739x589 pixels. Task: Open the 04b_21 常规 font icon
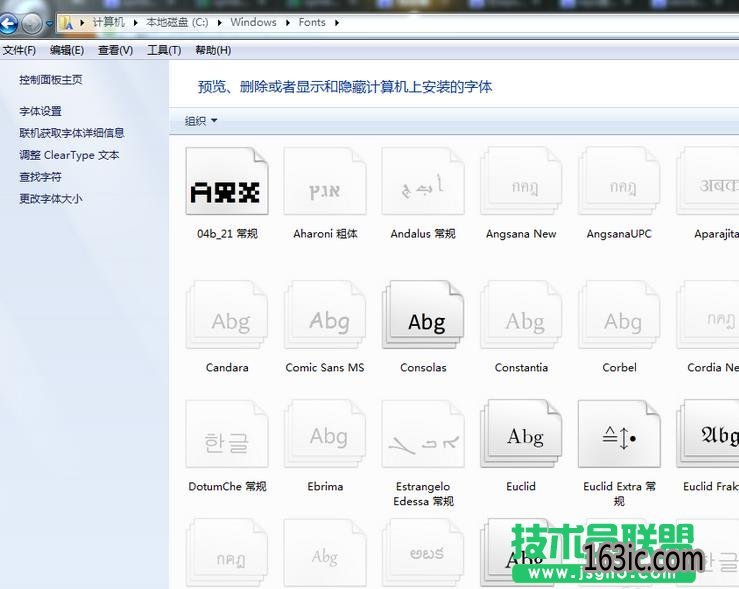[228, 182]
